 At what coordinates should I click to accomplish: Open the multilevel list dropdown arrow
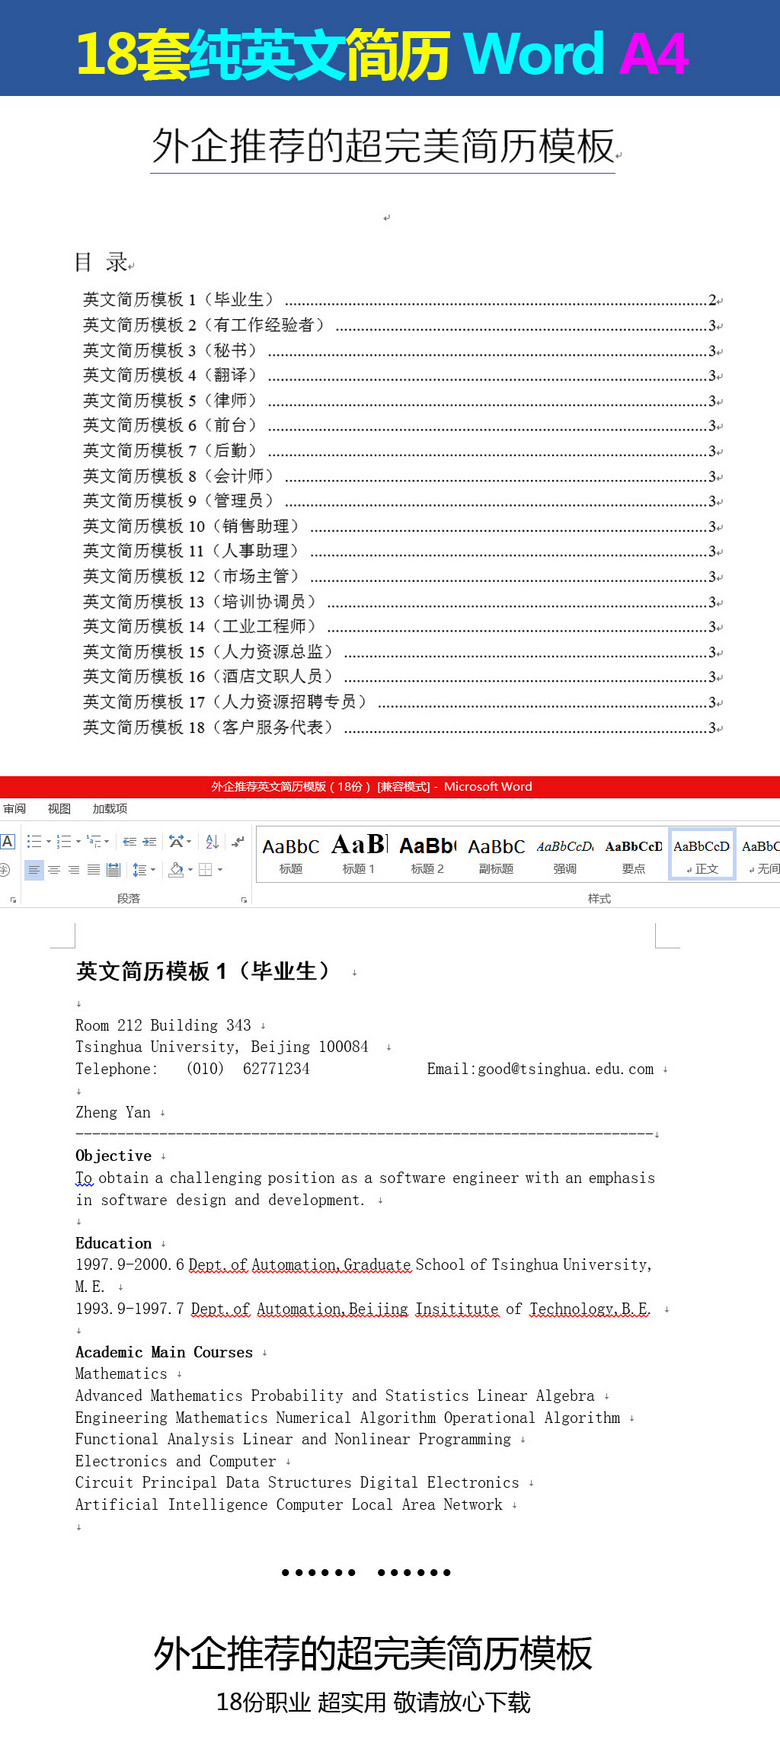(107, 842)
